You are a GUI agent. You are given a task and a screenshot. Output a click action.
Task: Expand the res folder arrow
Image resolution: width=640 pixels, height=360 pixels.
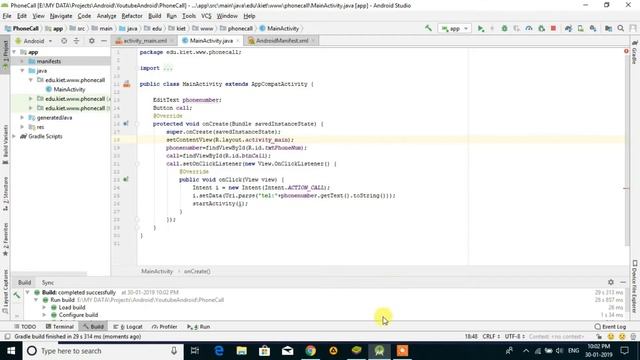click(22, 127)
